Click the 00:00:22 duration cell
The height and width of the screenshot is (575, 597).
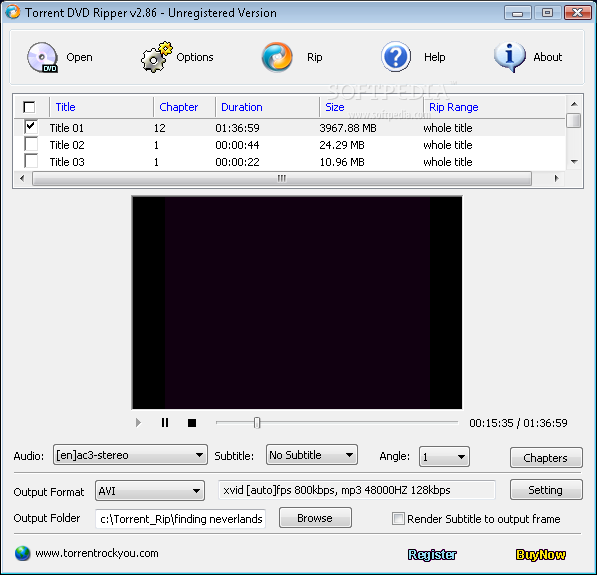[237, 162]
